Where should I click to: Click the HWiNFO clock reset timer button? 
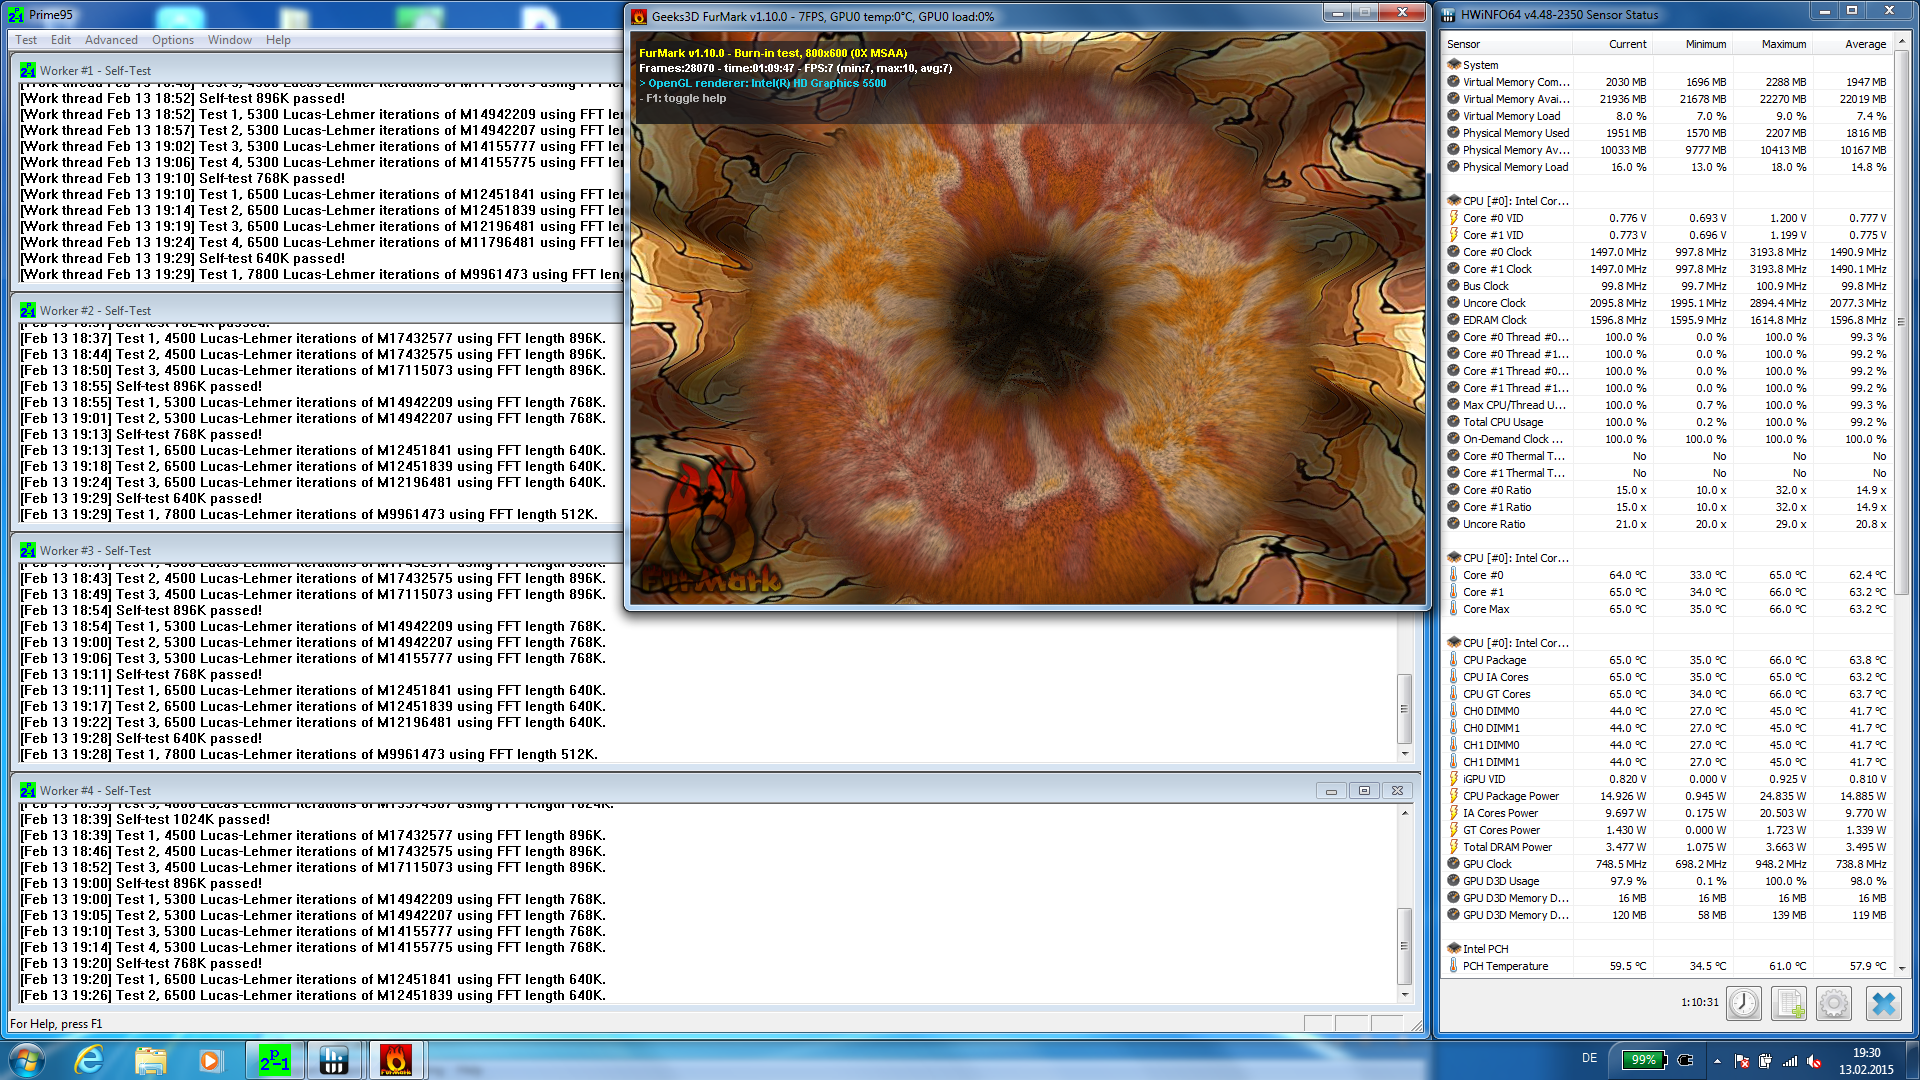point(1744,1003)
